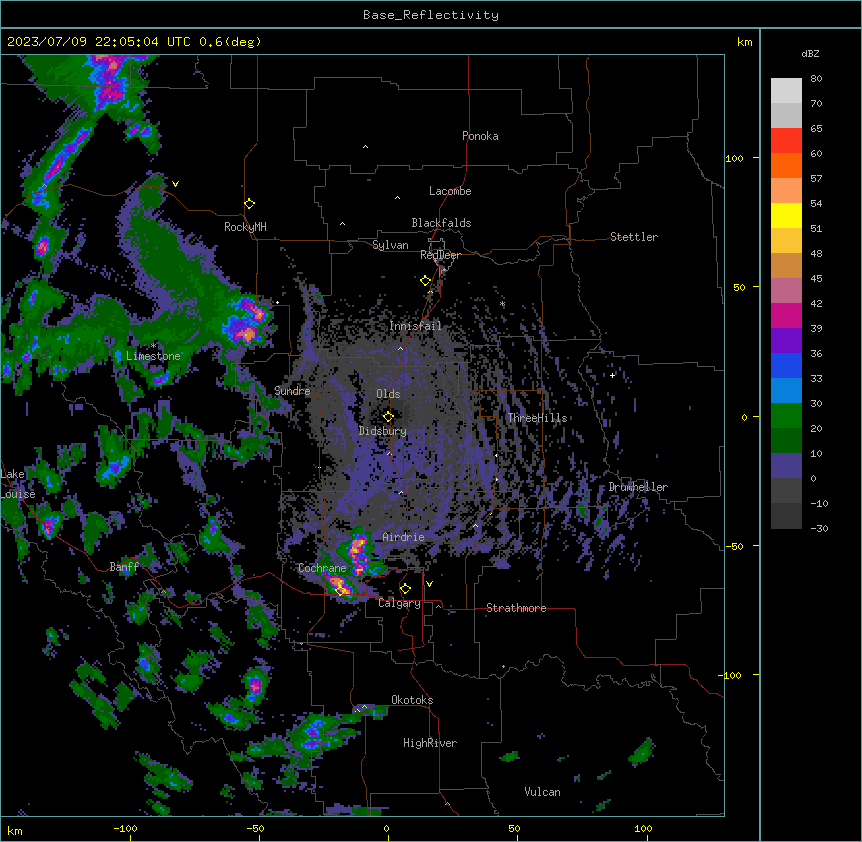This screenshot has height=842, width=862.
Task: Click the Didsbury city label
Action: coord(383,431)
